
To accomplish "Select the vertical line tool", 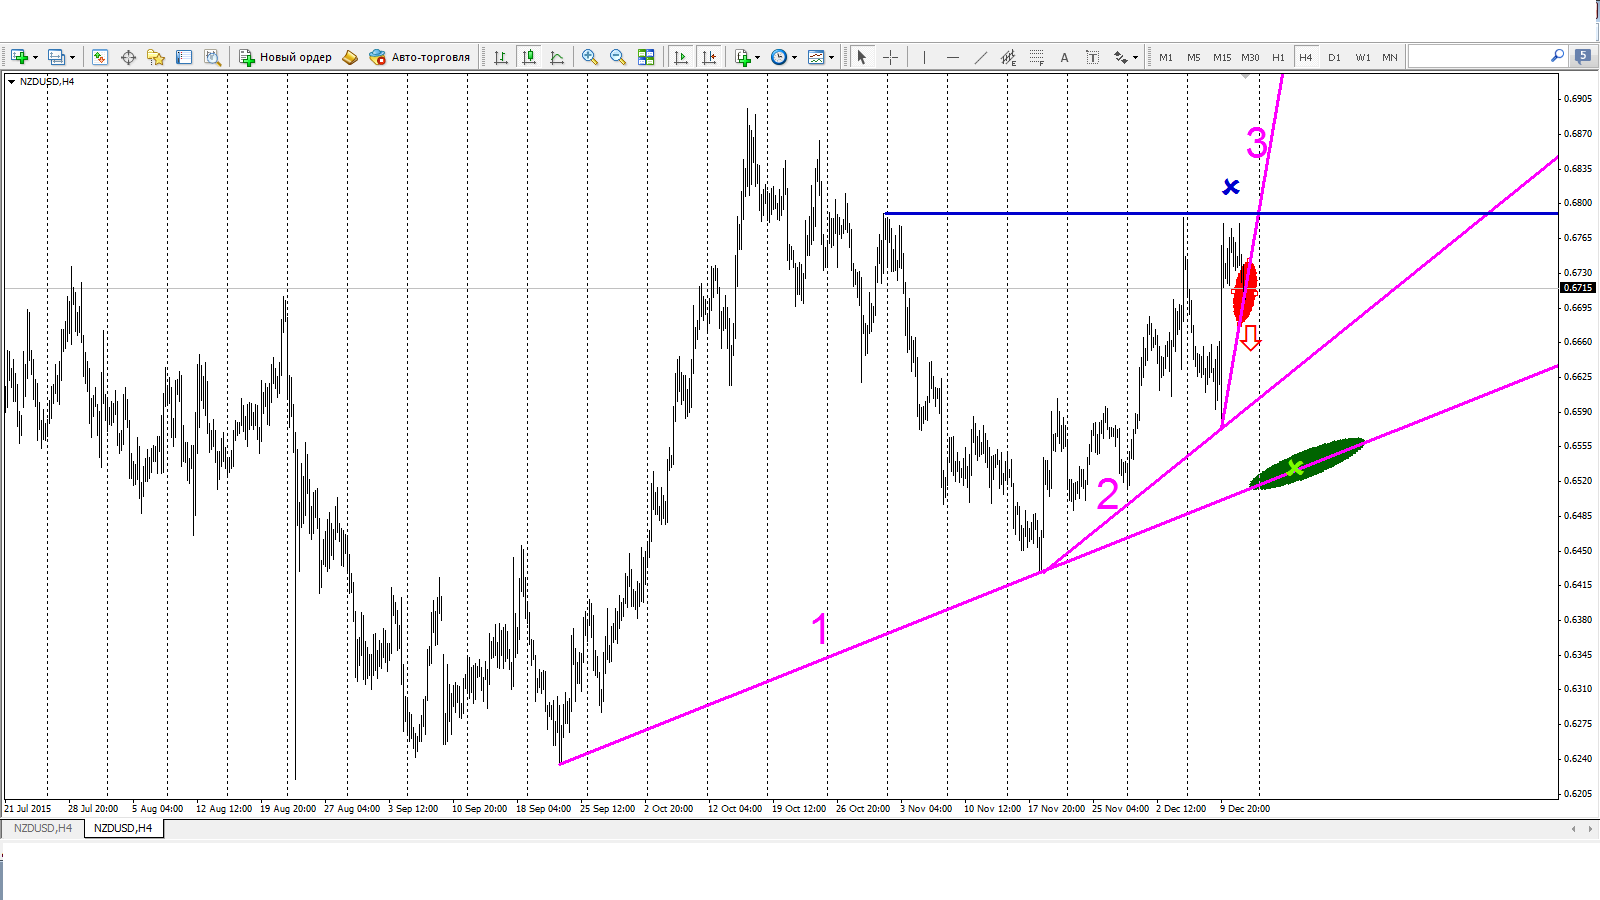I will point(924,57).
